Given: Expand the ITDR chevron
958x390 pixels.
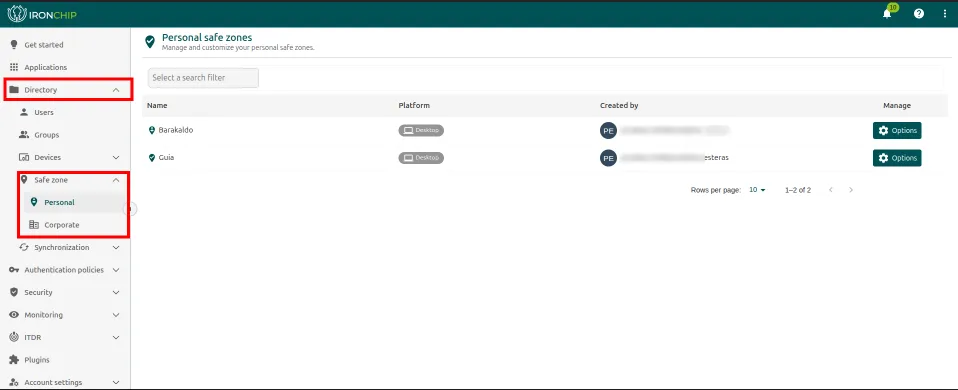Looking at the screenshot, I should pyautogui.click(x=116, y=337).
